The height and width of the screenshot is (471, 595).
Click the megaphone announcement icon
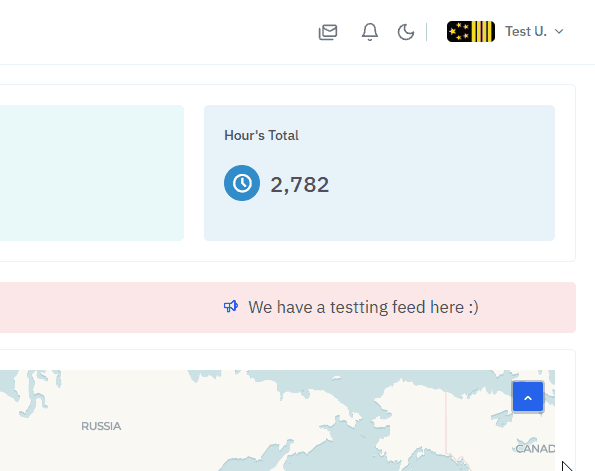coord(231,306)
